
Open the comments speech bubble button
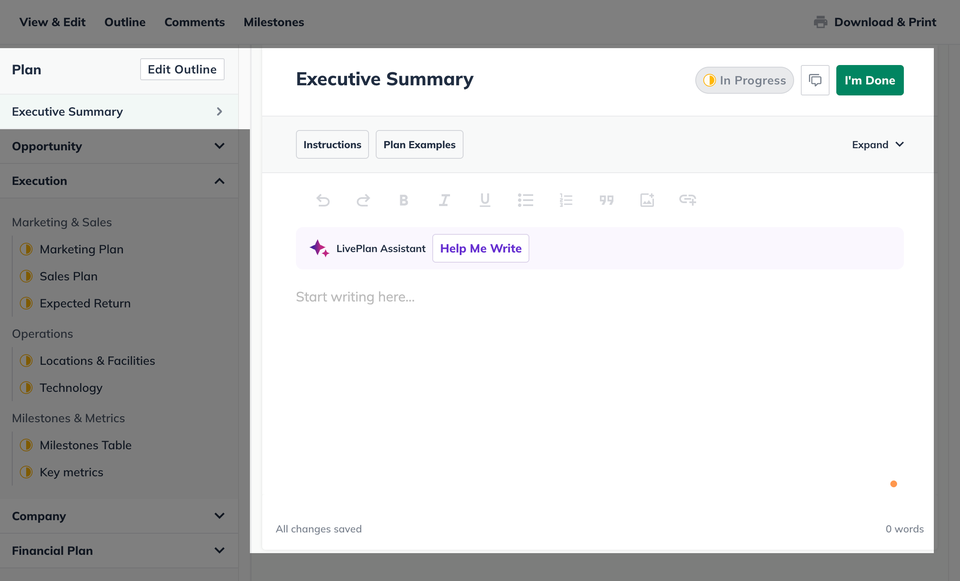[815, 80]
